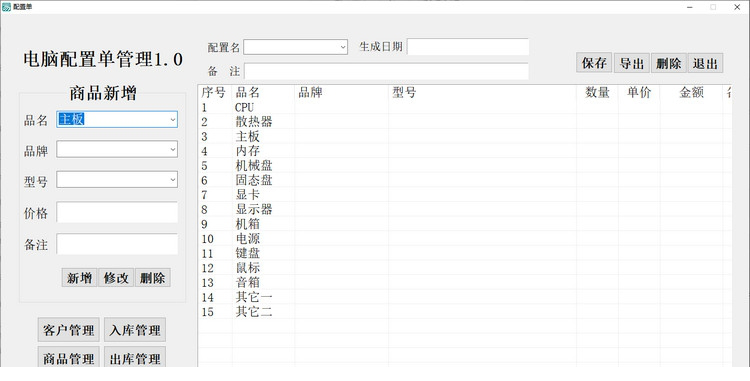
Task: Close the 配置单 window
Action: (x=737, y=7)
